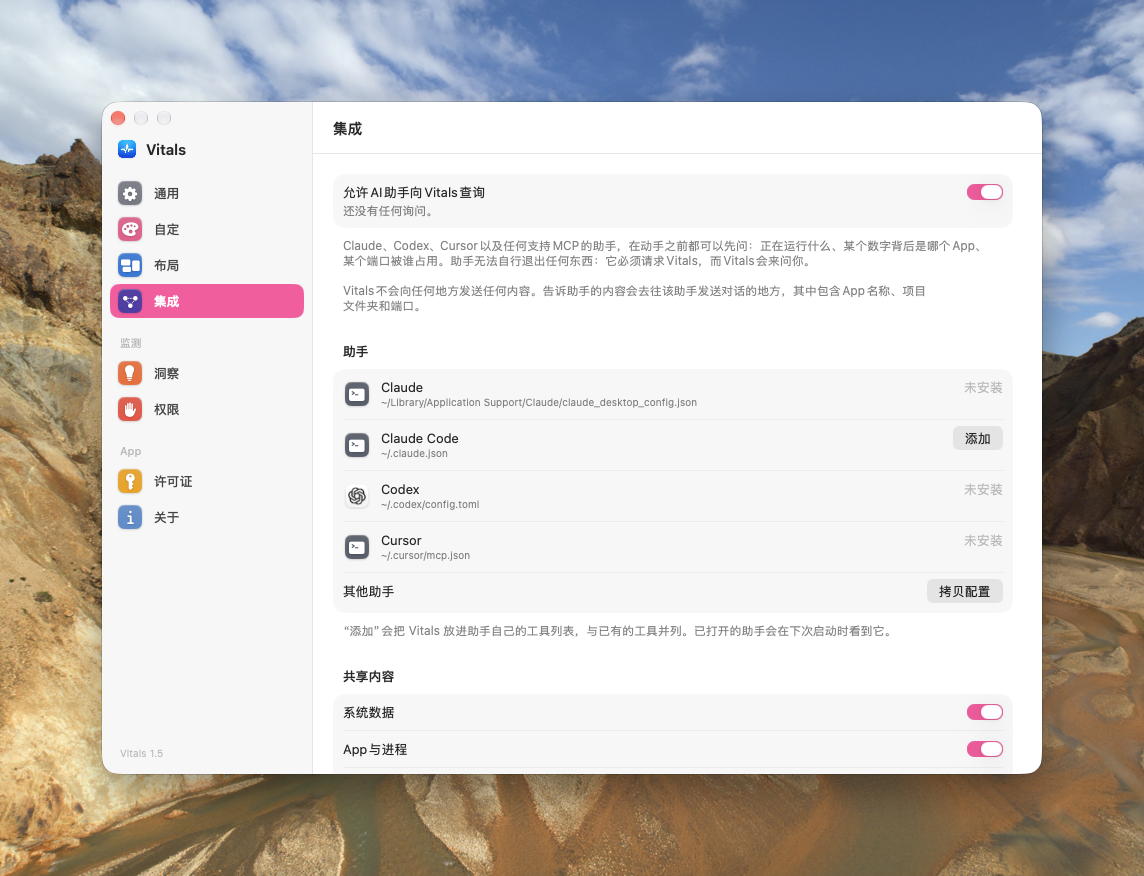This screenshot has height=876, width=1144.
Task: Click the key icon beside 许可证
Action: 130,481
